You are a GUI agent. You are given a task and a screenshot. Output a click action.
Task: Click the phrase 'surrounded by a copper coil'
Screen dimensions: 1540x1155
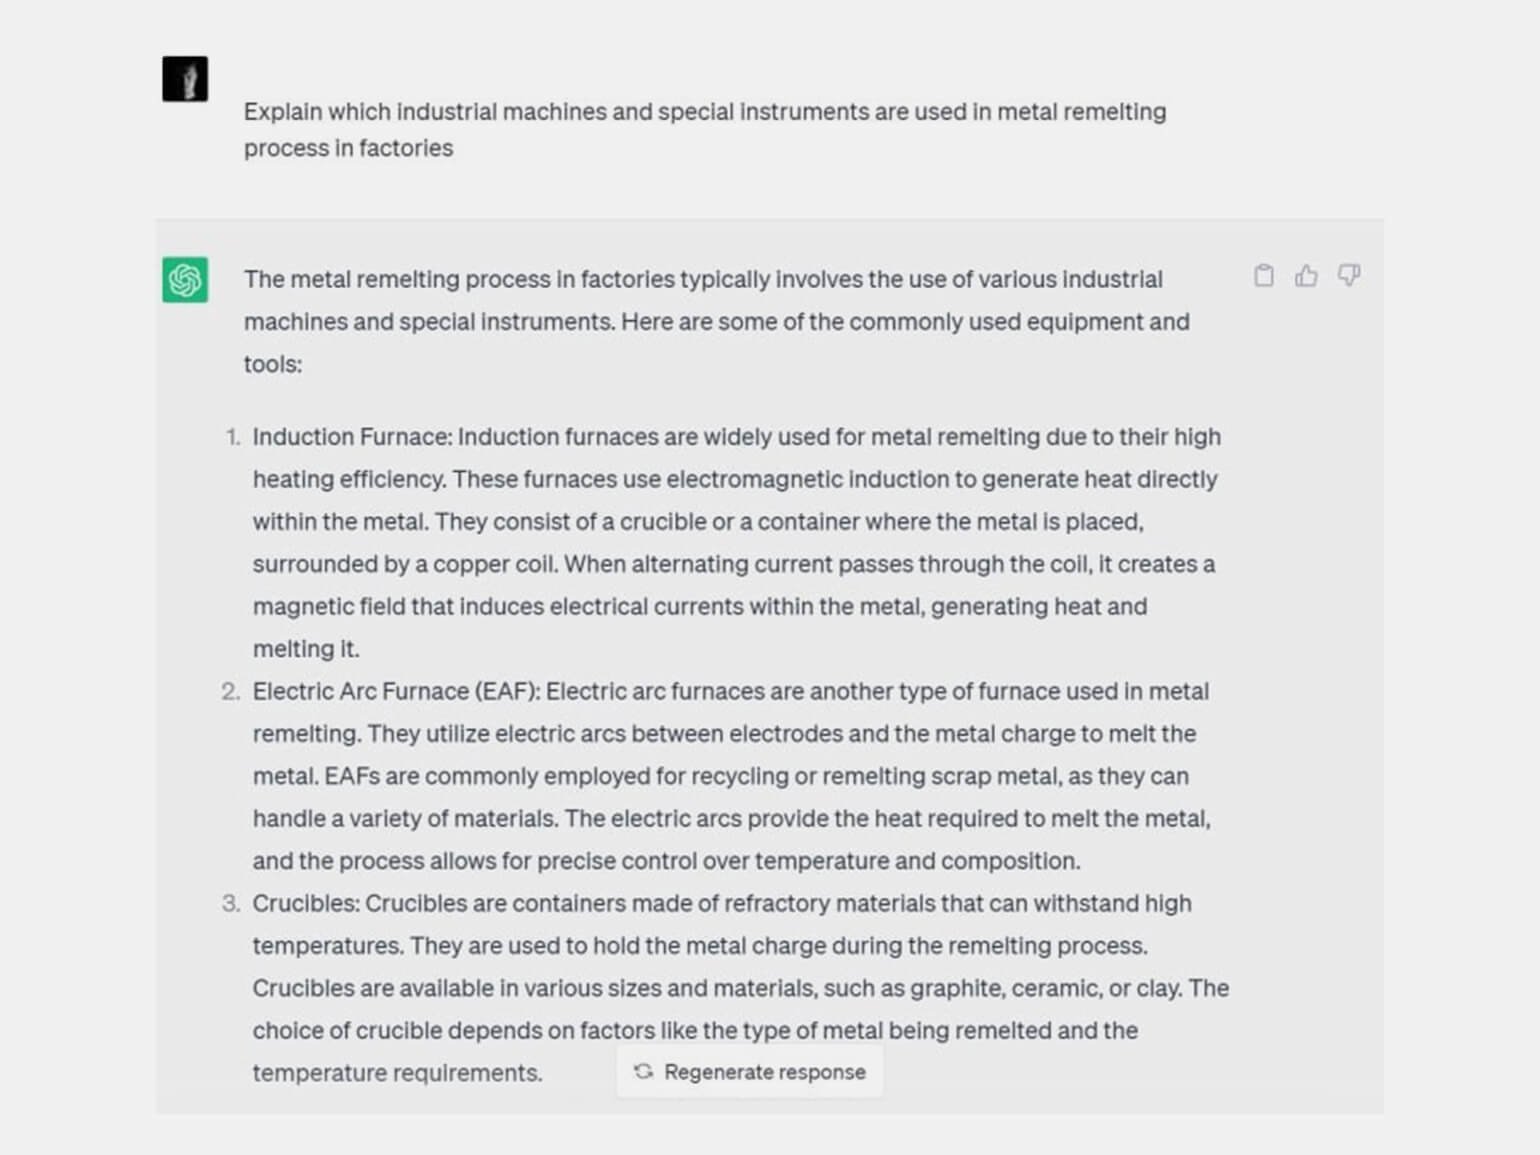(404, 564)
